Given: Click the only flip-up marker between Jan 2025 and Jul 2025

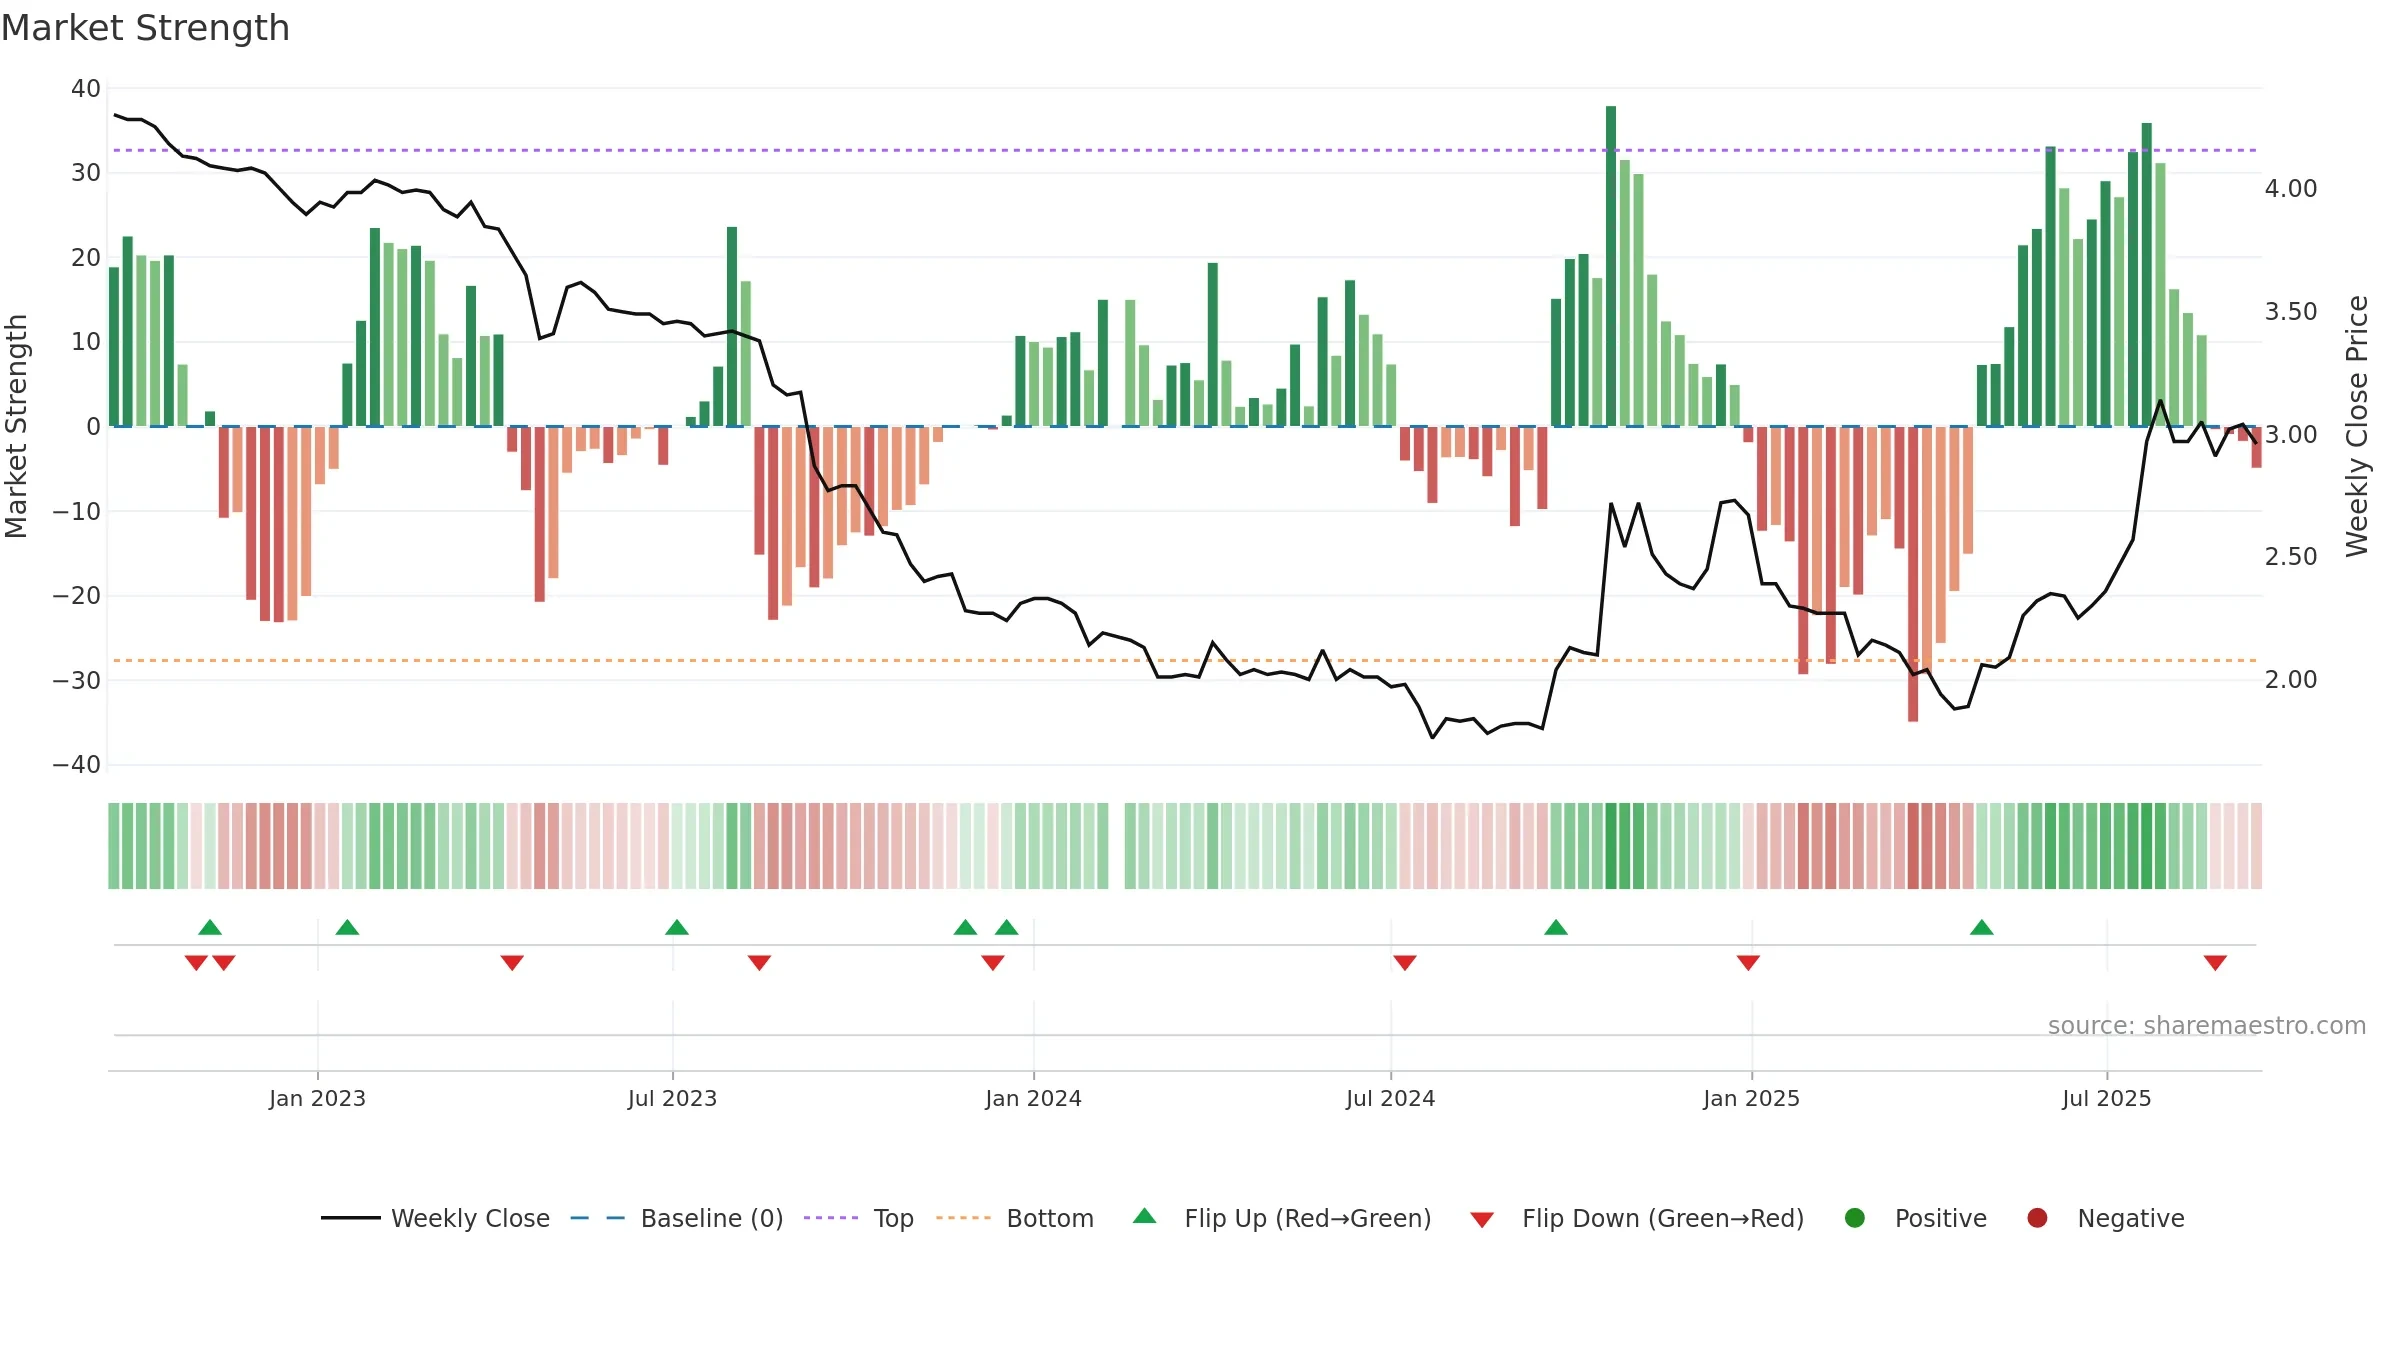Looking at the screenshot, I should click(x=1982, y=927).
